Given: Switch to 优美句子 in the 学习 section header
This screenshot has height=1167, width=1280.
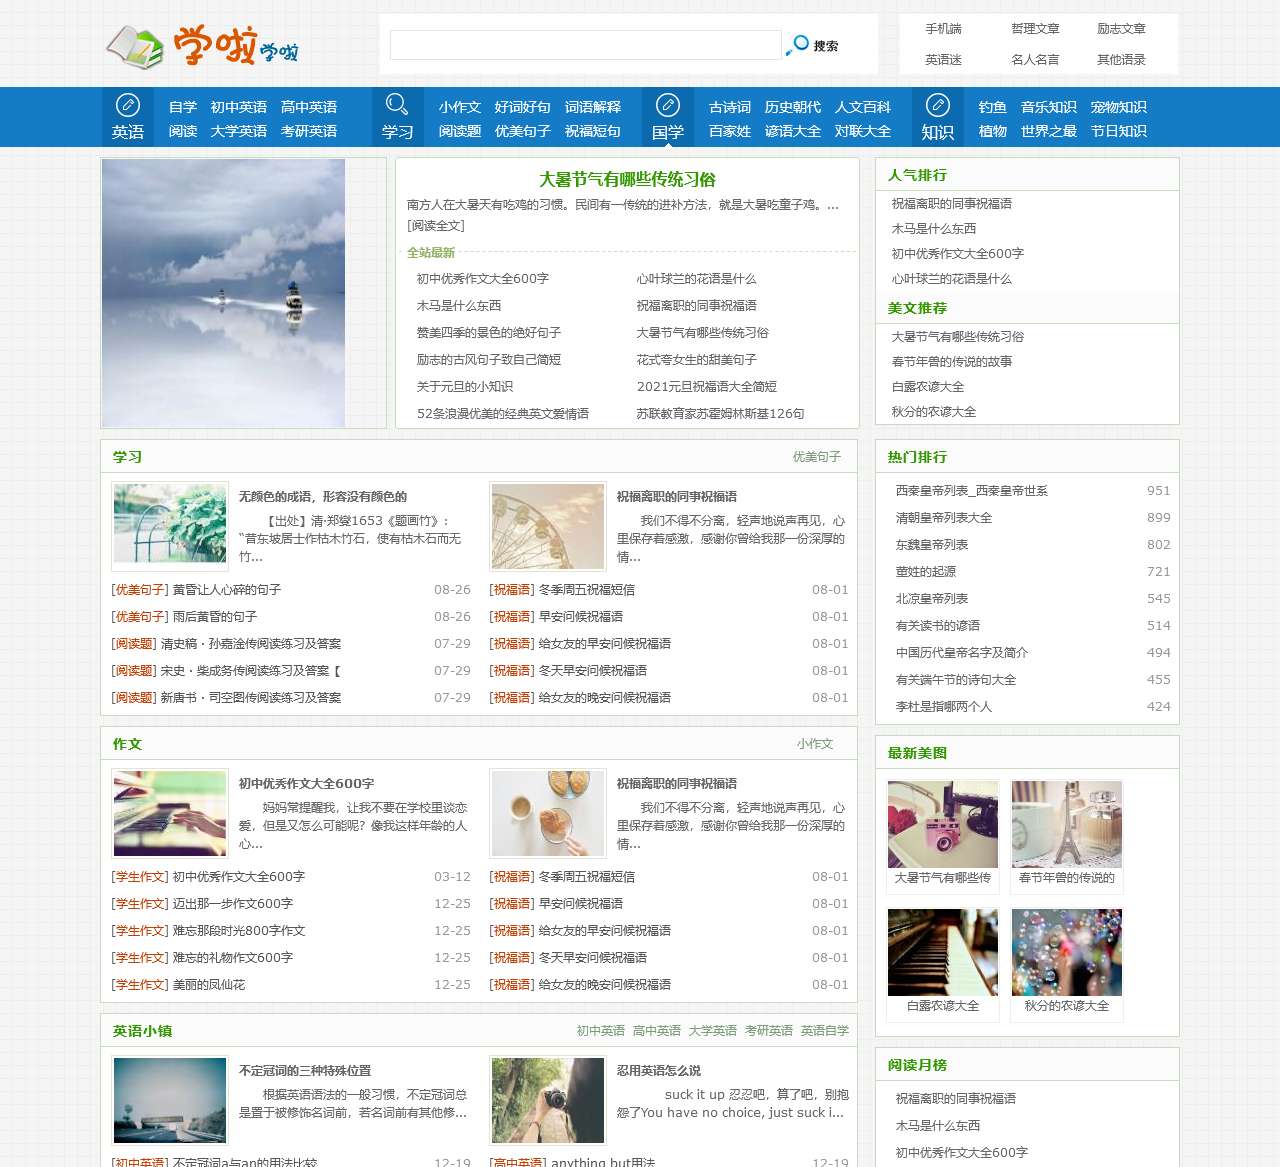Looking at the screenshot, I should point(818,455).
